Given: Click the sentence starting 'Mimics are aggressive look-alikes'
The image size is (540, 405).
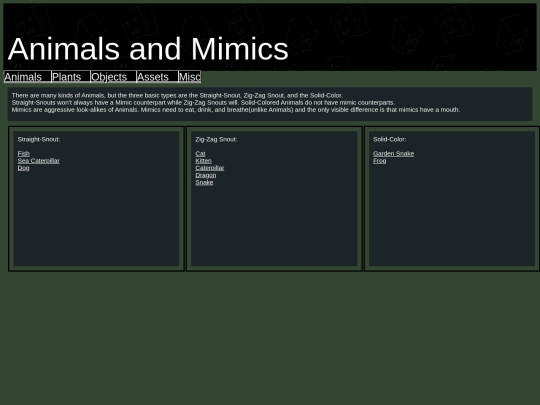Looking at the screenshot, I should pyautogui.click(x=236, y=110).
